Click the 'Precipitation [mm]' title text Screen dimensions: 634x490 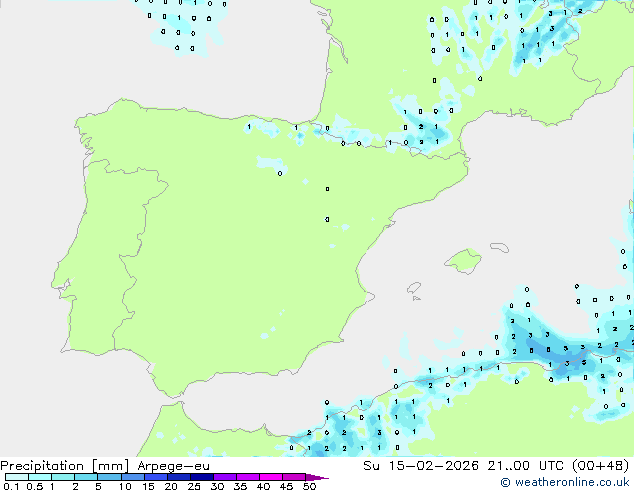click(x=65, y=466)
